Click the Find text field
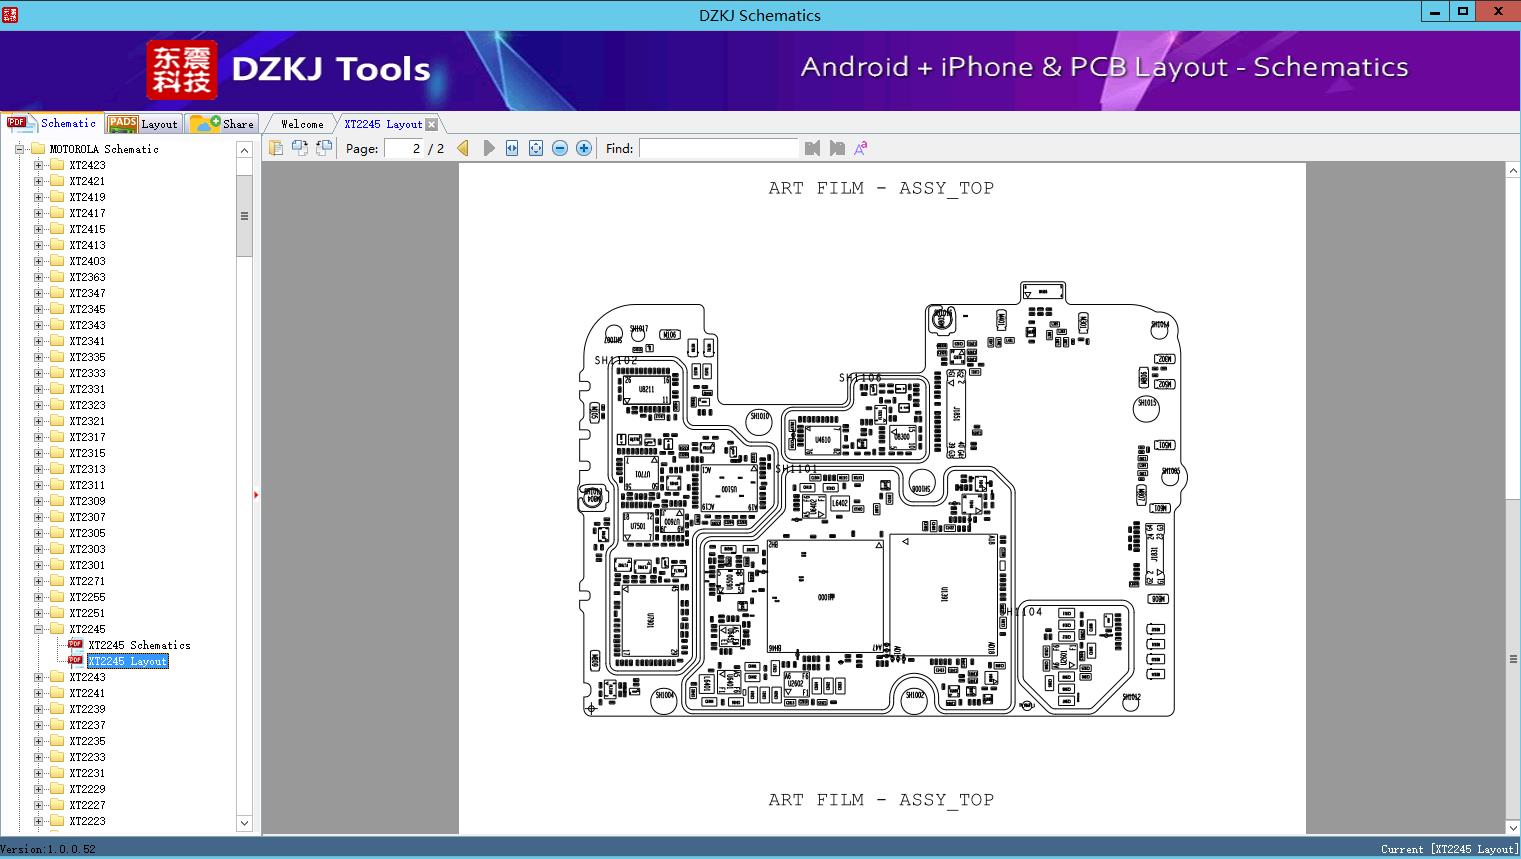 click(719, 148)
